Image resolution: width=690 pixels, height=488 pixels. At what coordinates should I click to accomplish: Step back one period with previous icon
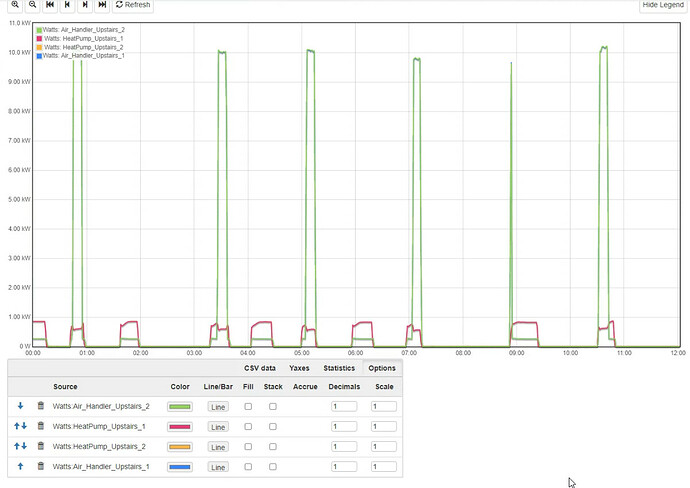point(67,4)
